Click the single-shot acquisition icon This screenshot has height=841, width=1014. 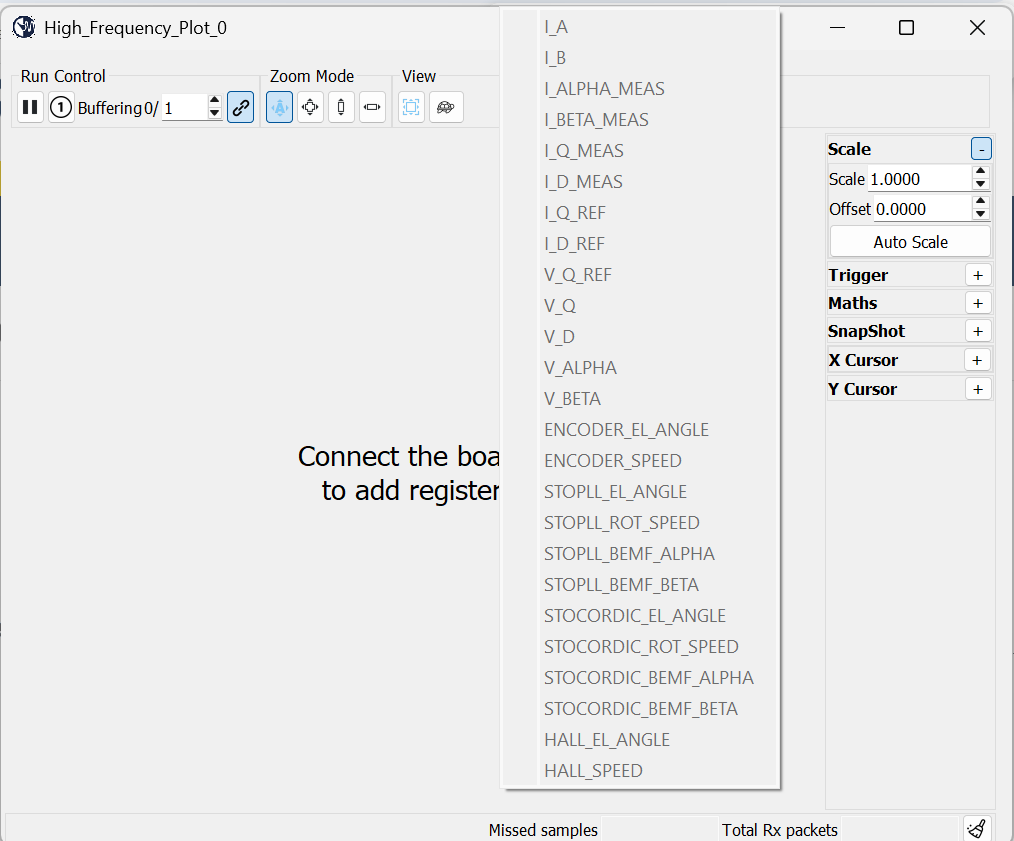pos(61,107)
